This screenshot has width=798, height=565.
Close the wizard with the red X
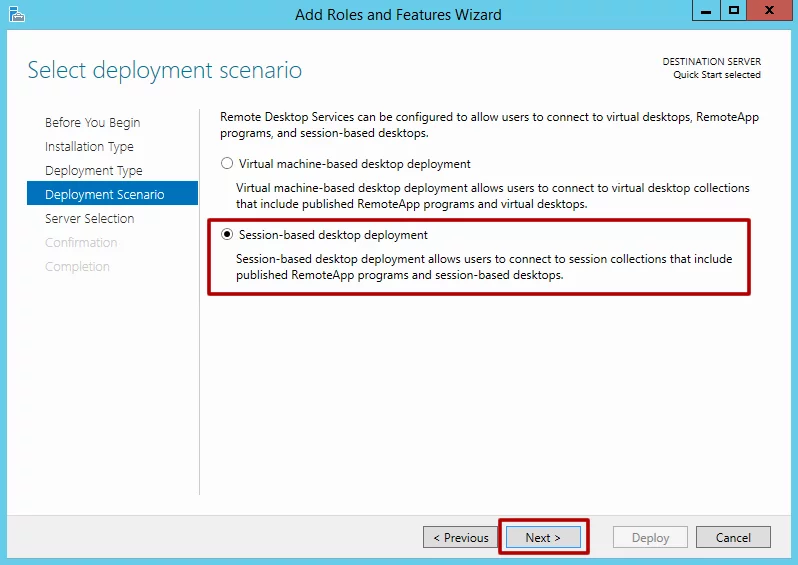[x=769, y=11]
